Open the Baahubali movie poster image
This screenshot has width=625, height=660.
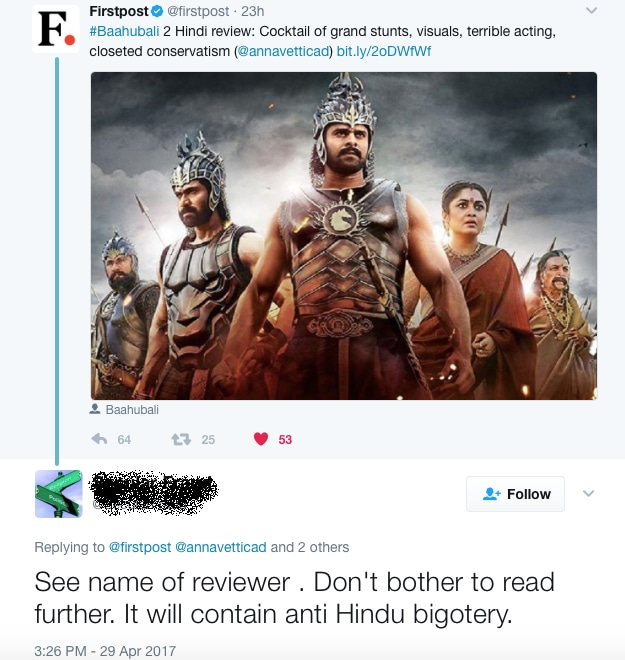[x=344, y=236]
